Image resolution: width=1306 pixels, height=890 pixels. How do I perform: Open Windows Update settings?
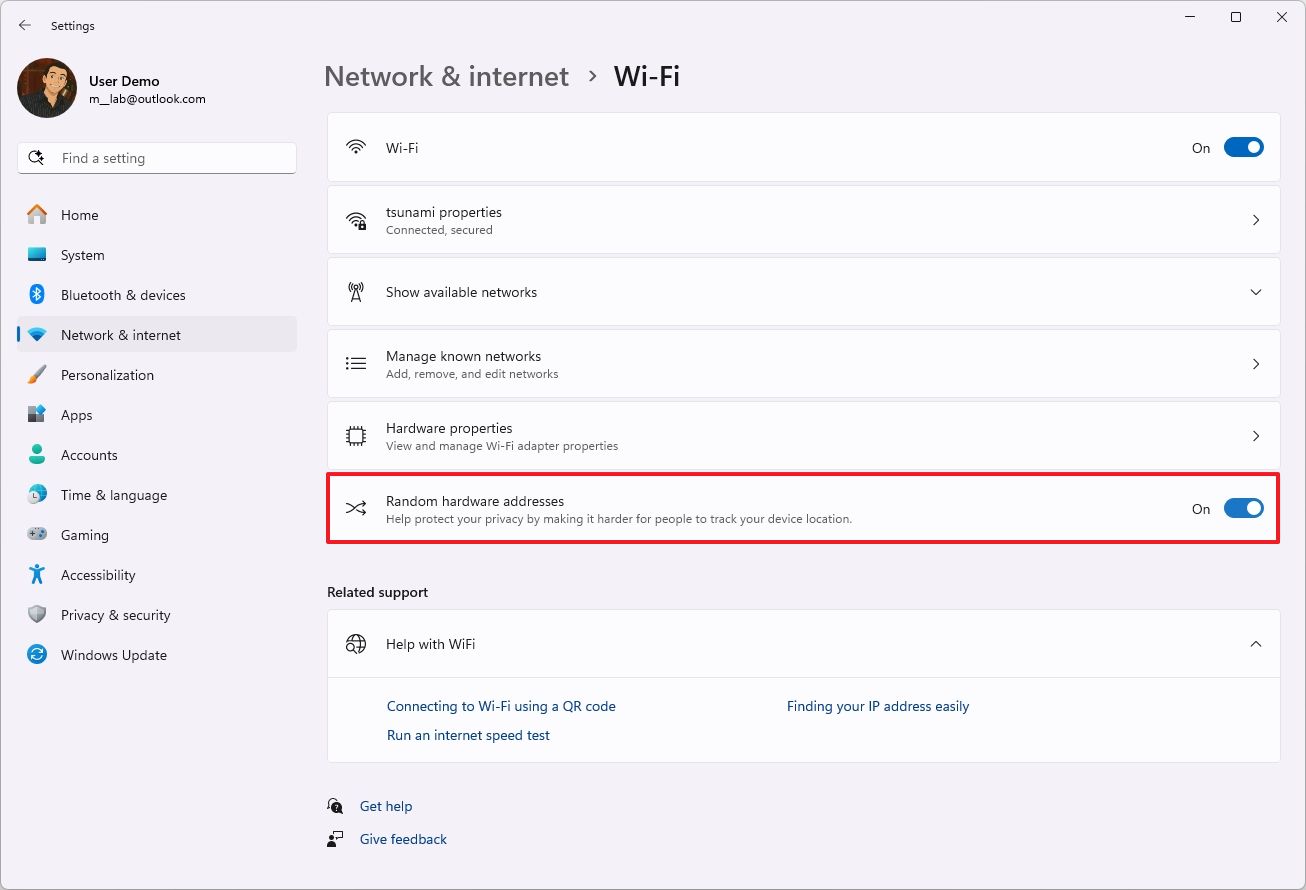point(114,655)
